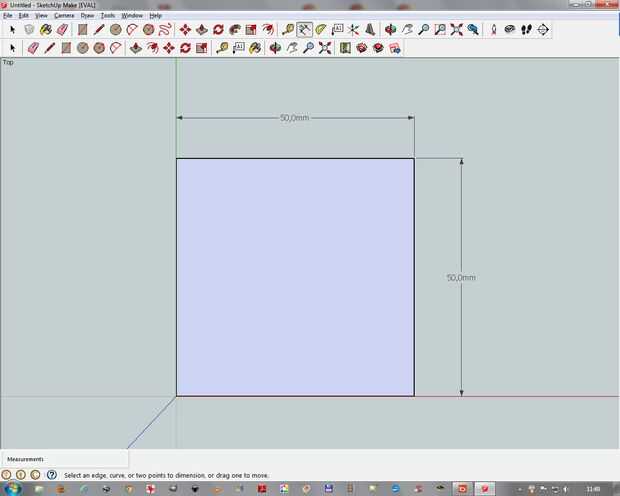
Task: Pick the Line pencil in second toolbar row
Action: [x=50, y=48]
